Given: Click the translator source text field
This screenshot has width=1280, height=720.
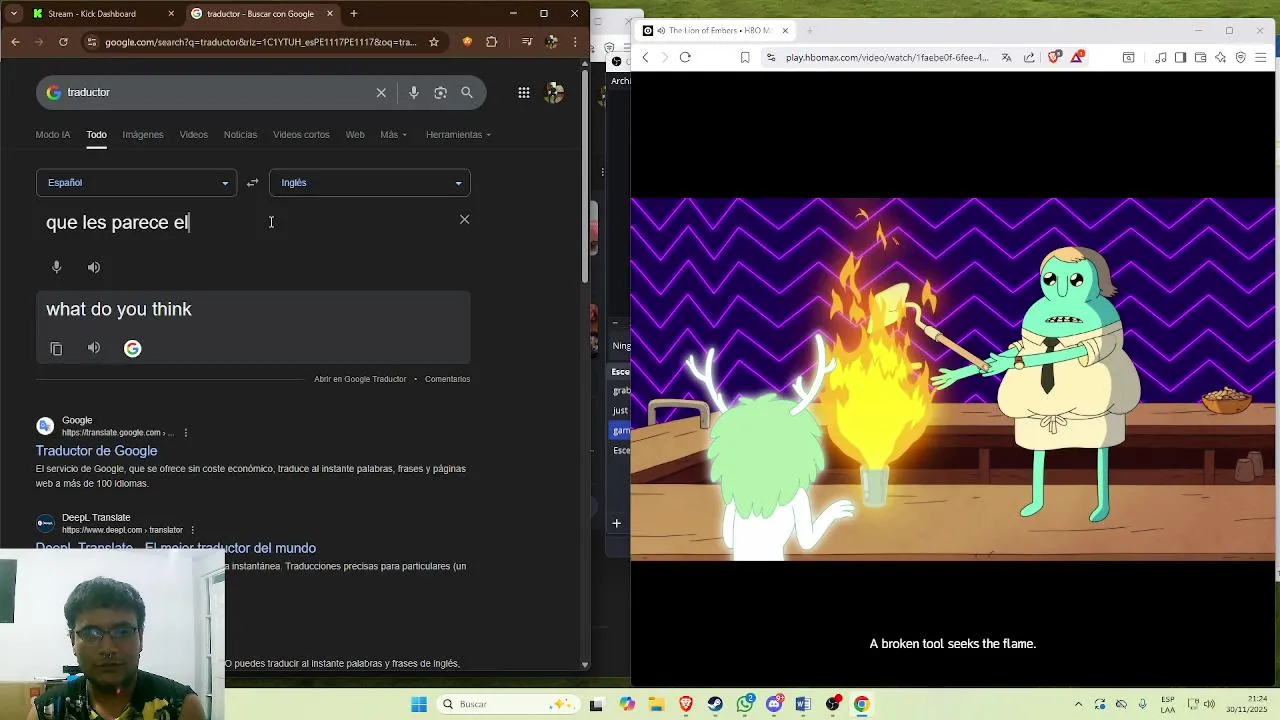Looking at the screenshot, I should coord(245,223).
